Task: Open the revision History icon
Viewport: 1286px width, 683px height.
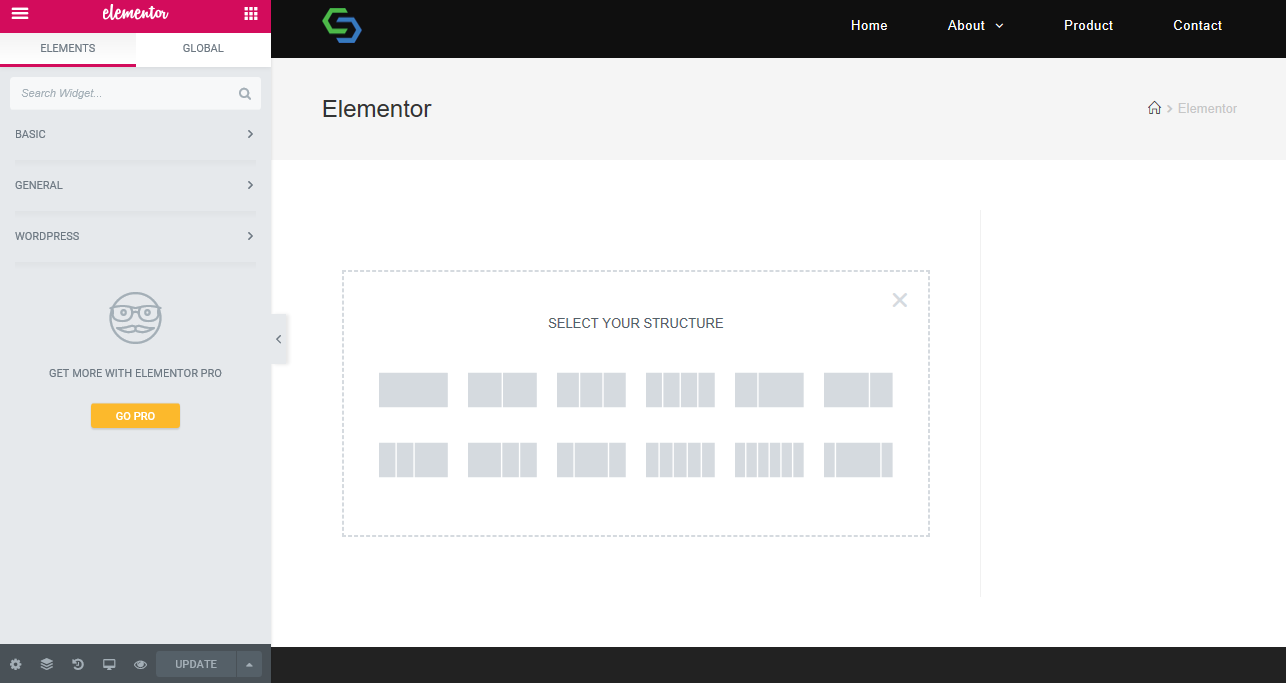Action: click(x=77, y=663)
